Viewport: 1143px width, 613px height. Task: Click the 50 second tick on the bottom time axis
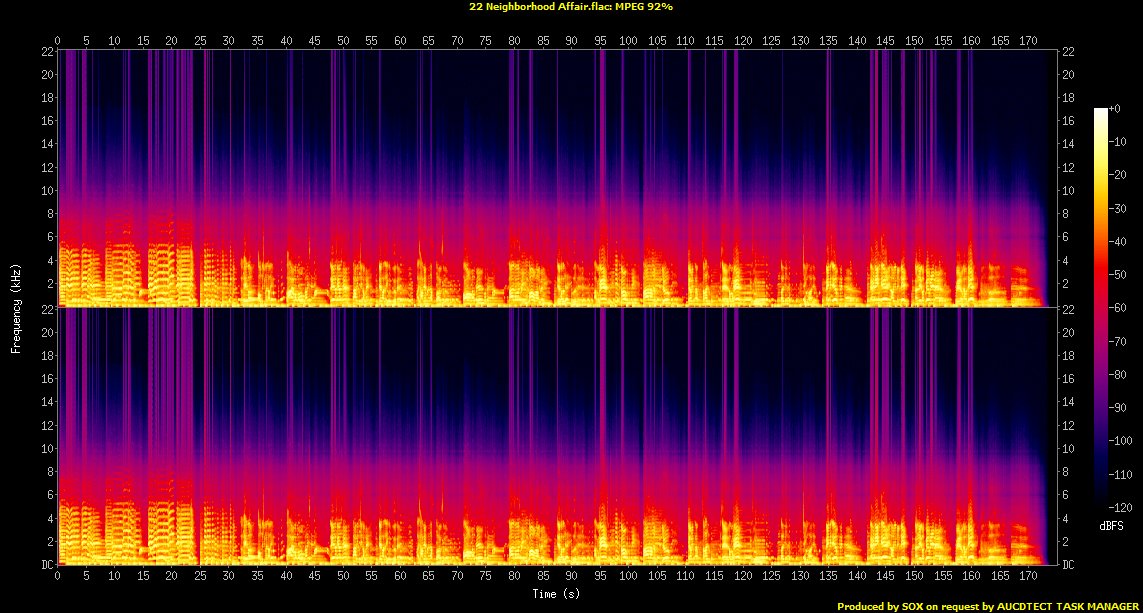(343, 577)
